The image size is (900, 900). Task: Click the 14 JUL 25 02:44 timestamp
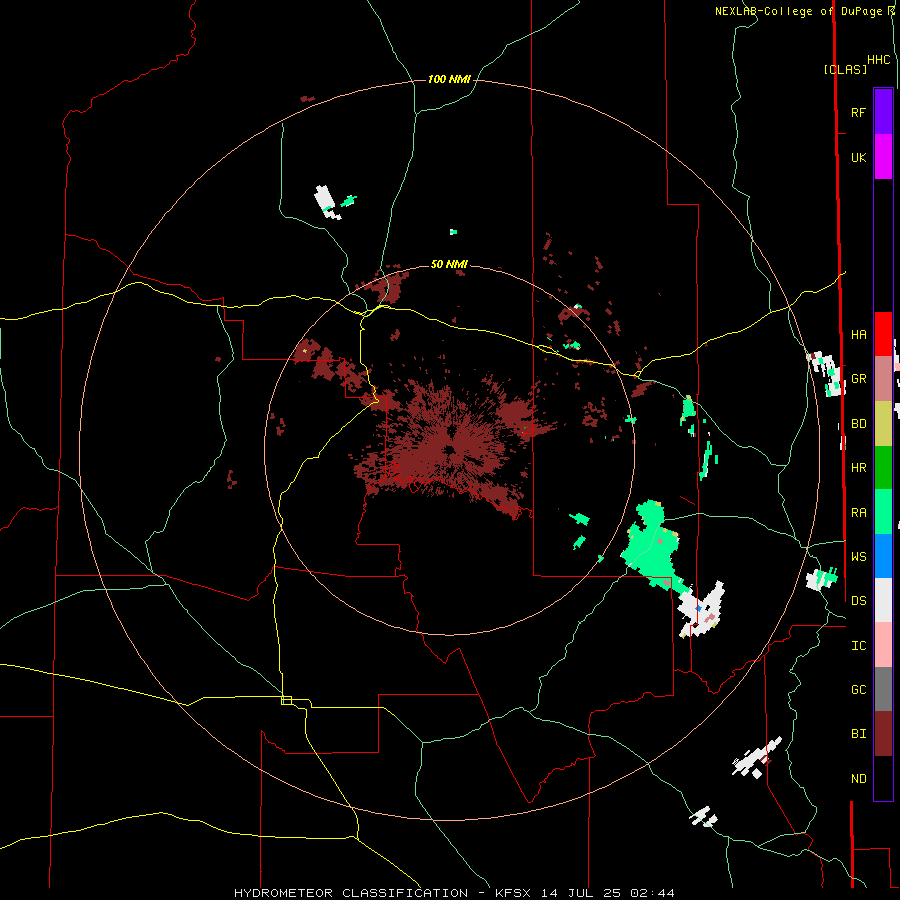pos(608,893)
